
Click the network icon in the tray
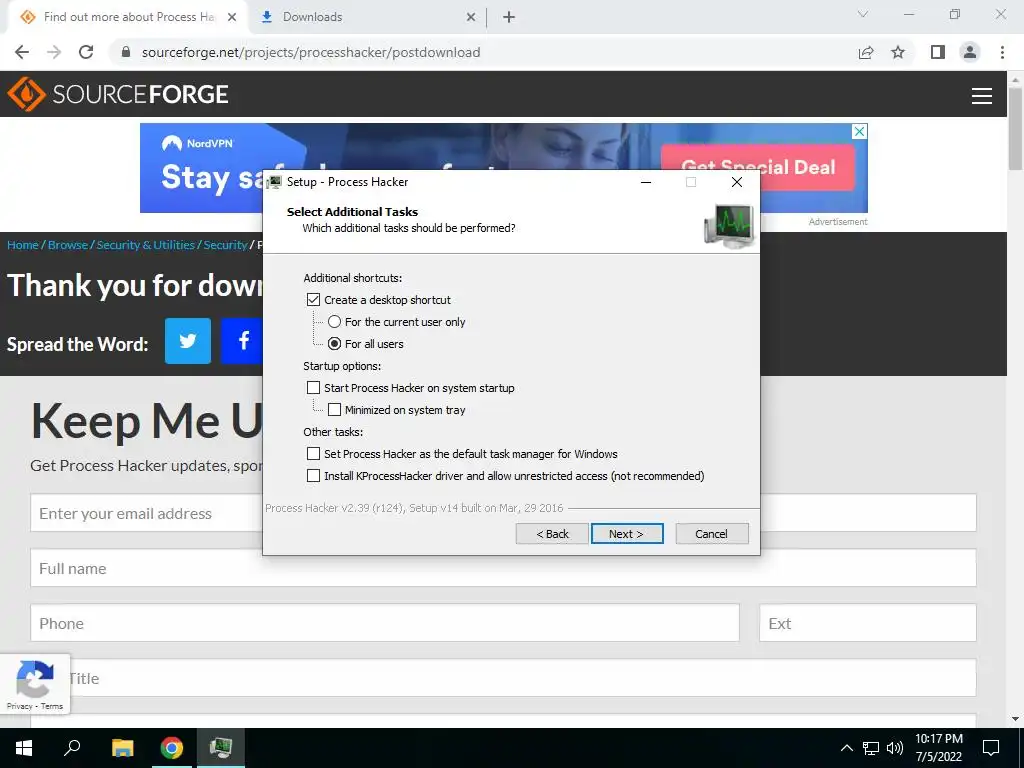(x=871, y=748)
